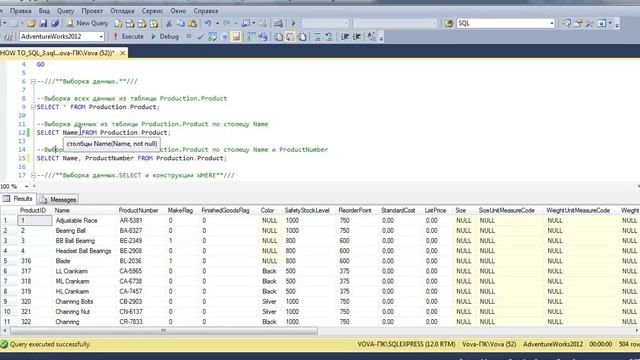This screenshot has width=640, height=360.
Task: Open file with the folder icon
Action: [x=31, y=23]
